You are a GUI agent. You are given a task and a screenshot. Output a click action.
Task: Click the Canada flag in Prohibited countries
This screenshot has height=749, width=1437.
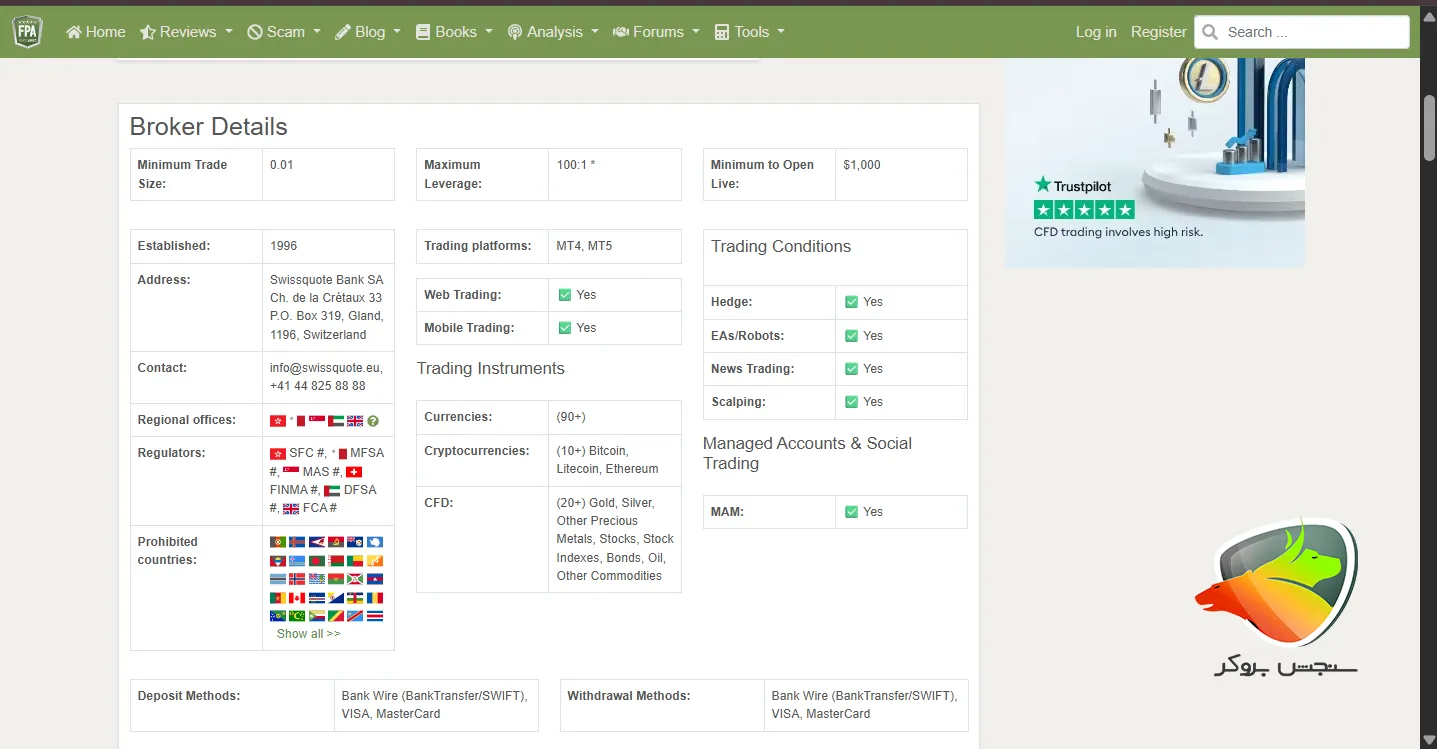coord(297,597)
